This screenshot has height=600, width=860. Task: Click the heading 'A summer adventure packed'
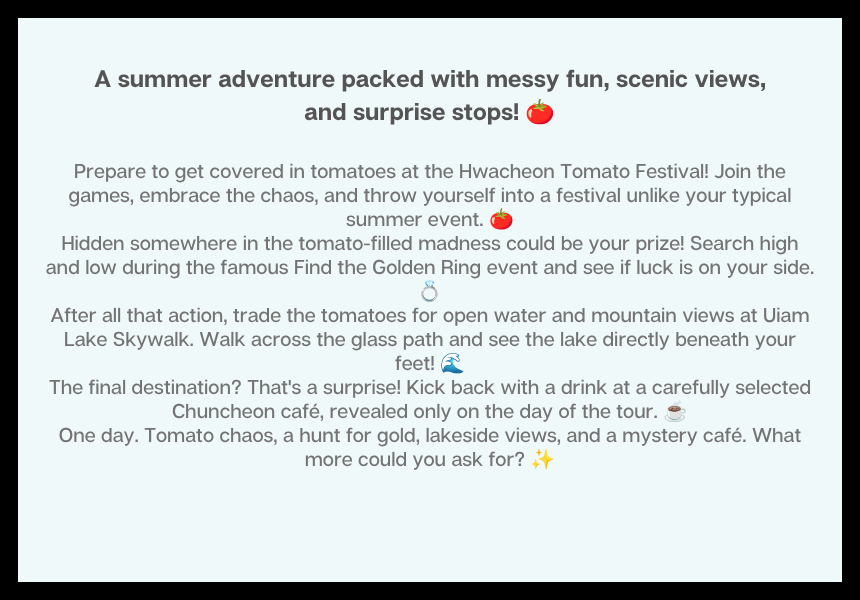[259, 80]
